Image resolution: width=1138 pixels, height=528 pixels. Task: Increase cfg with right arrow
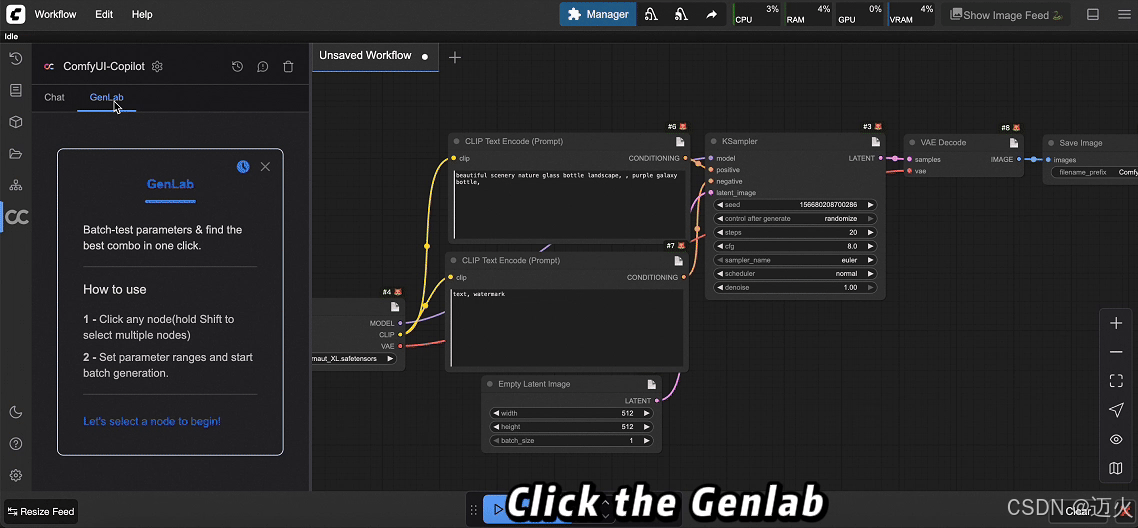coord(870,246)
